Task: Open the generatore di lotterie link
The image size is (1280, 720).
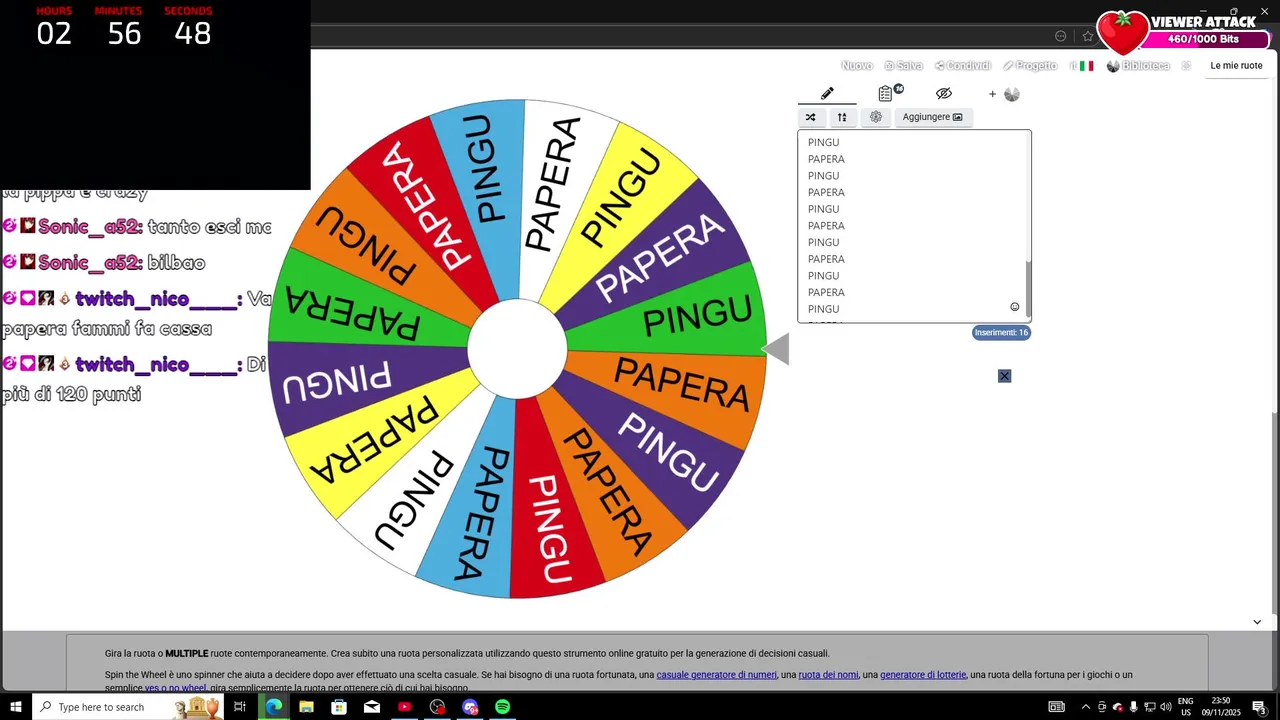Action: [x=923, y=675]
